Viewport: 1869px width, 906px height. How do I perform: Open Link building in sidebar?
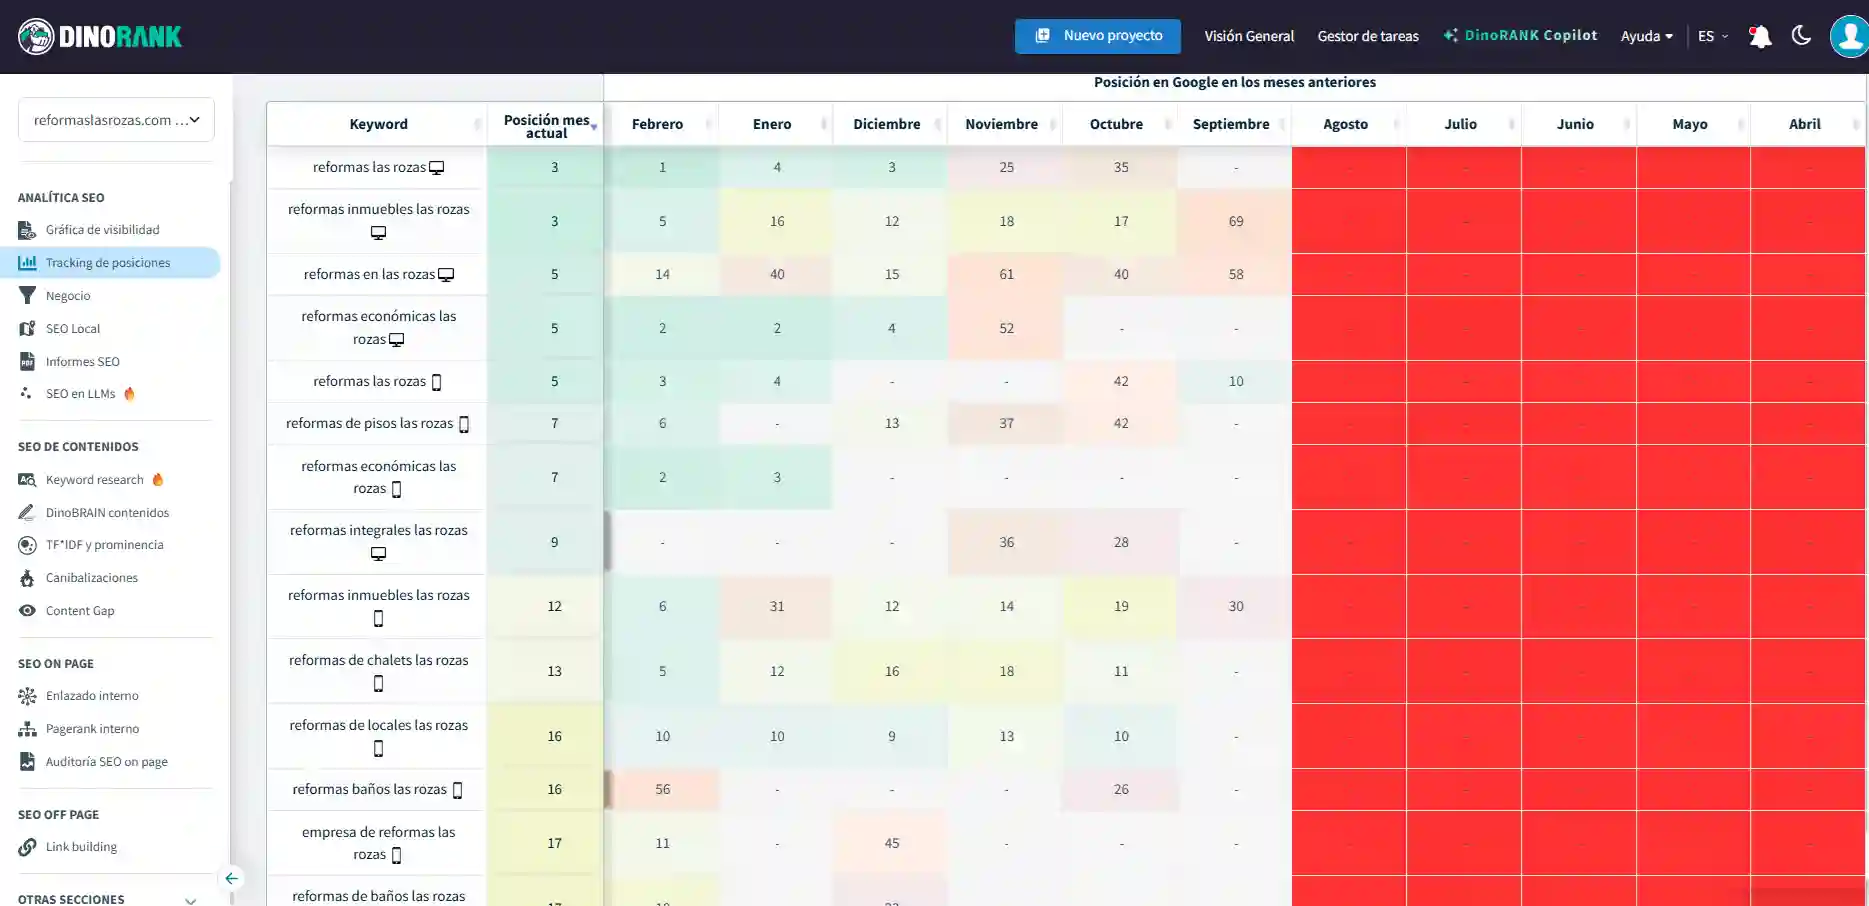(x=81, y=847)
